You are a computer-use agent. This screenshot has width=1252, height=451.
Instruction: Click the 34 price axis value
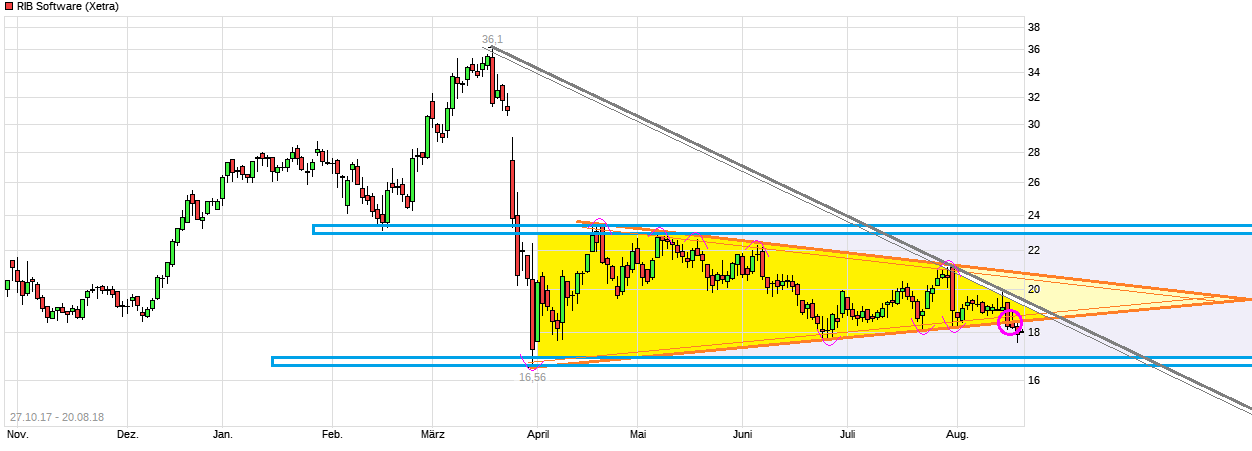(x=1034, y=72)
